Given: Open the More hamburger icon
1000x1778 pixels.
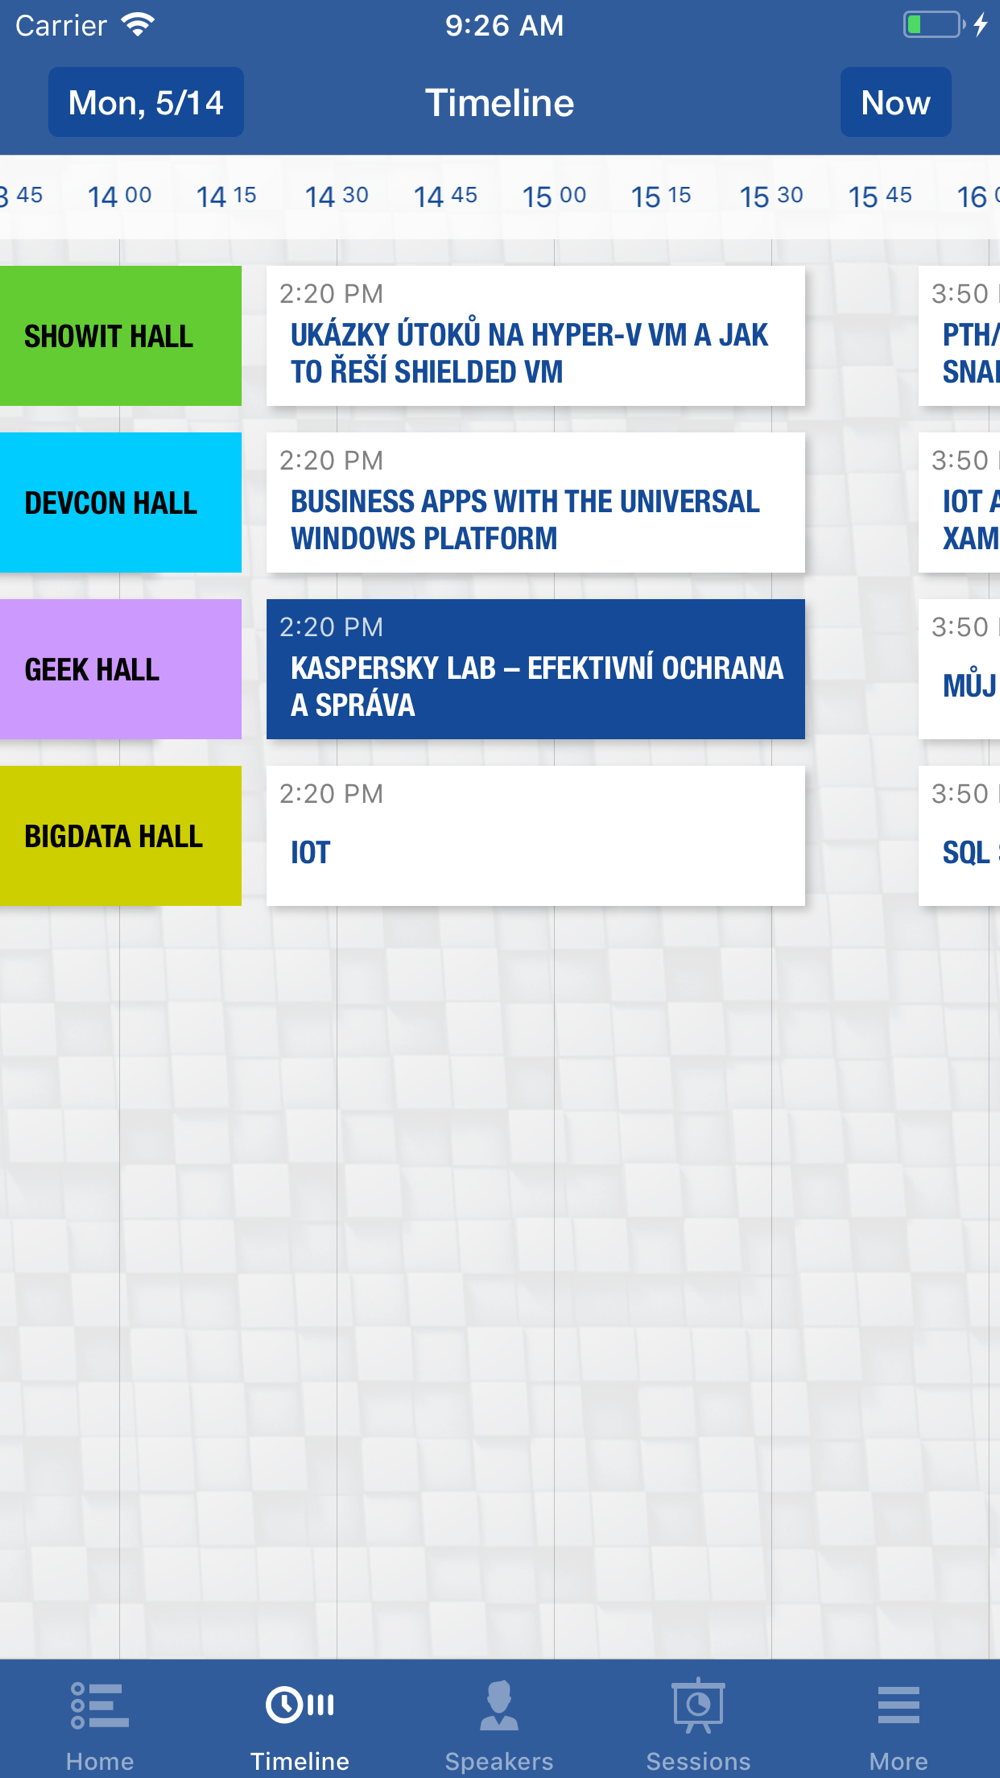Looking at the screenshot, I should [898, 1705].
